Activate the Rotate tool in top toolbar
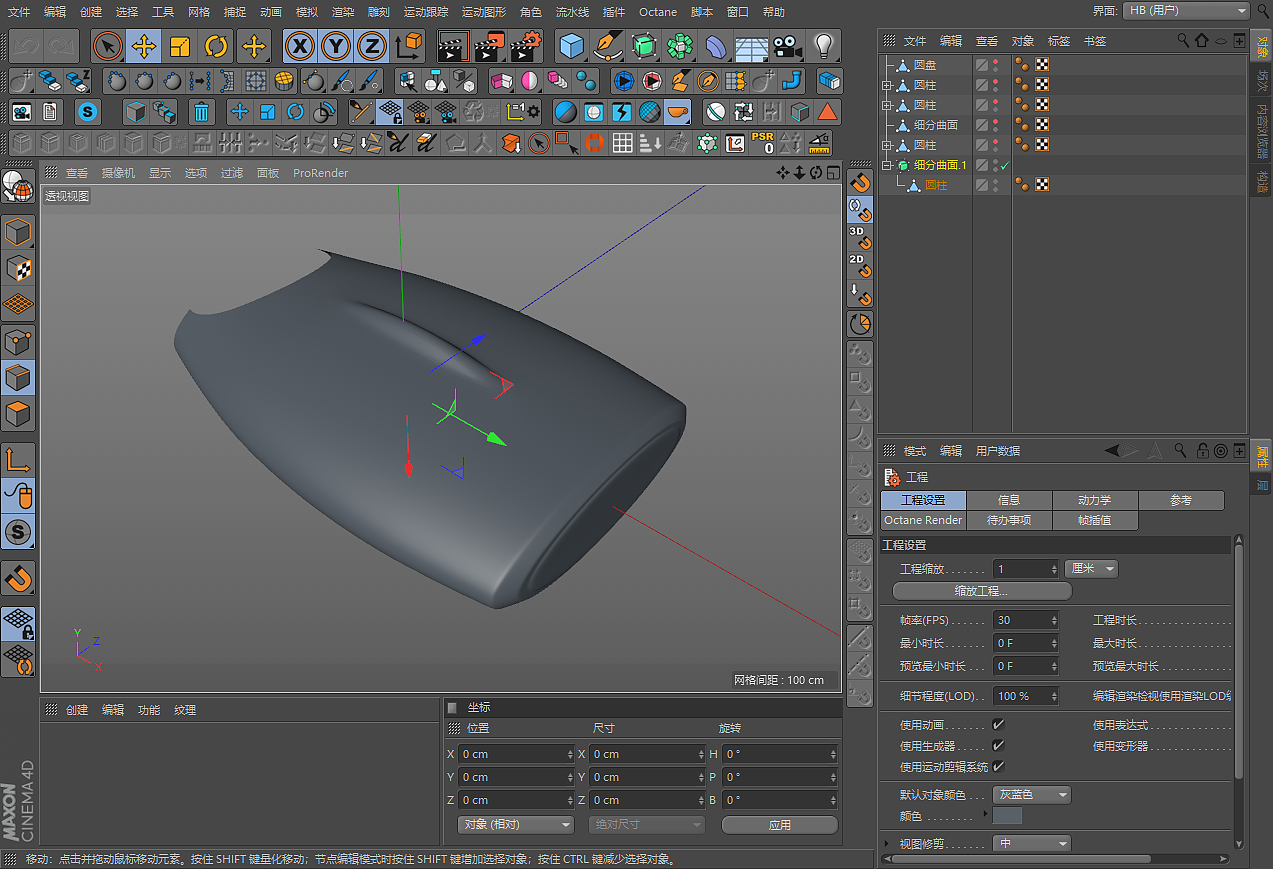Viewport: 1273px width, 869px height. pyautogui.click(x=216, y=46)
